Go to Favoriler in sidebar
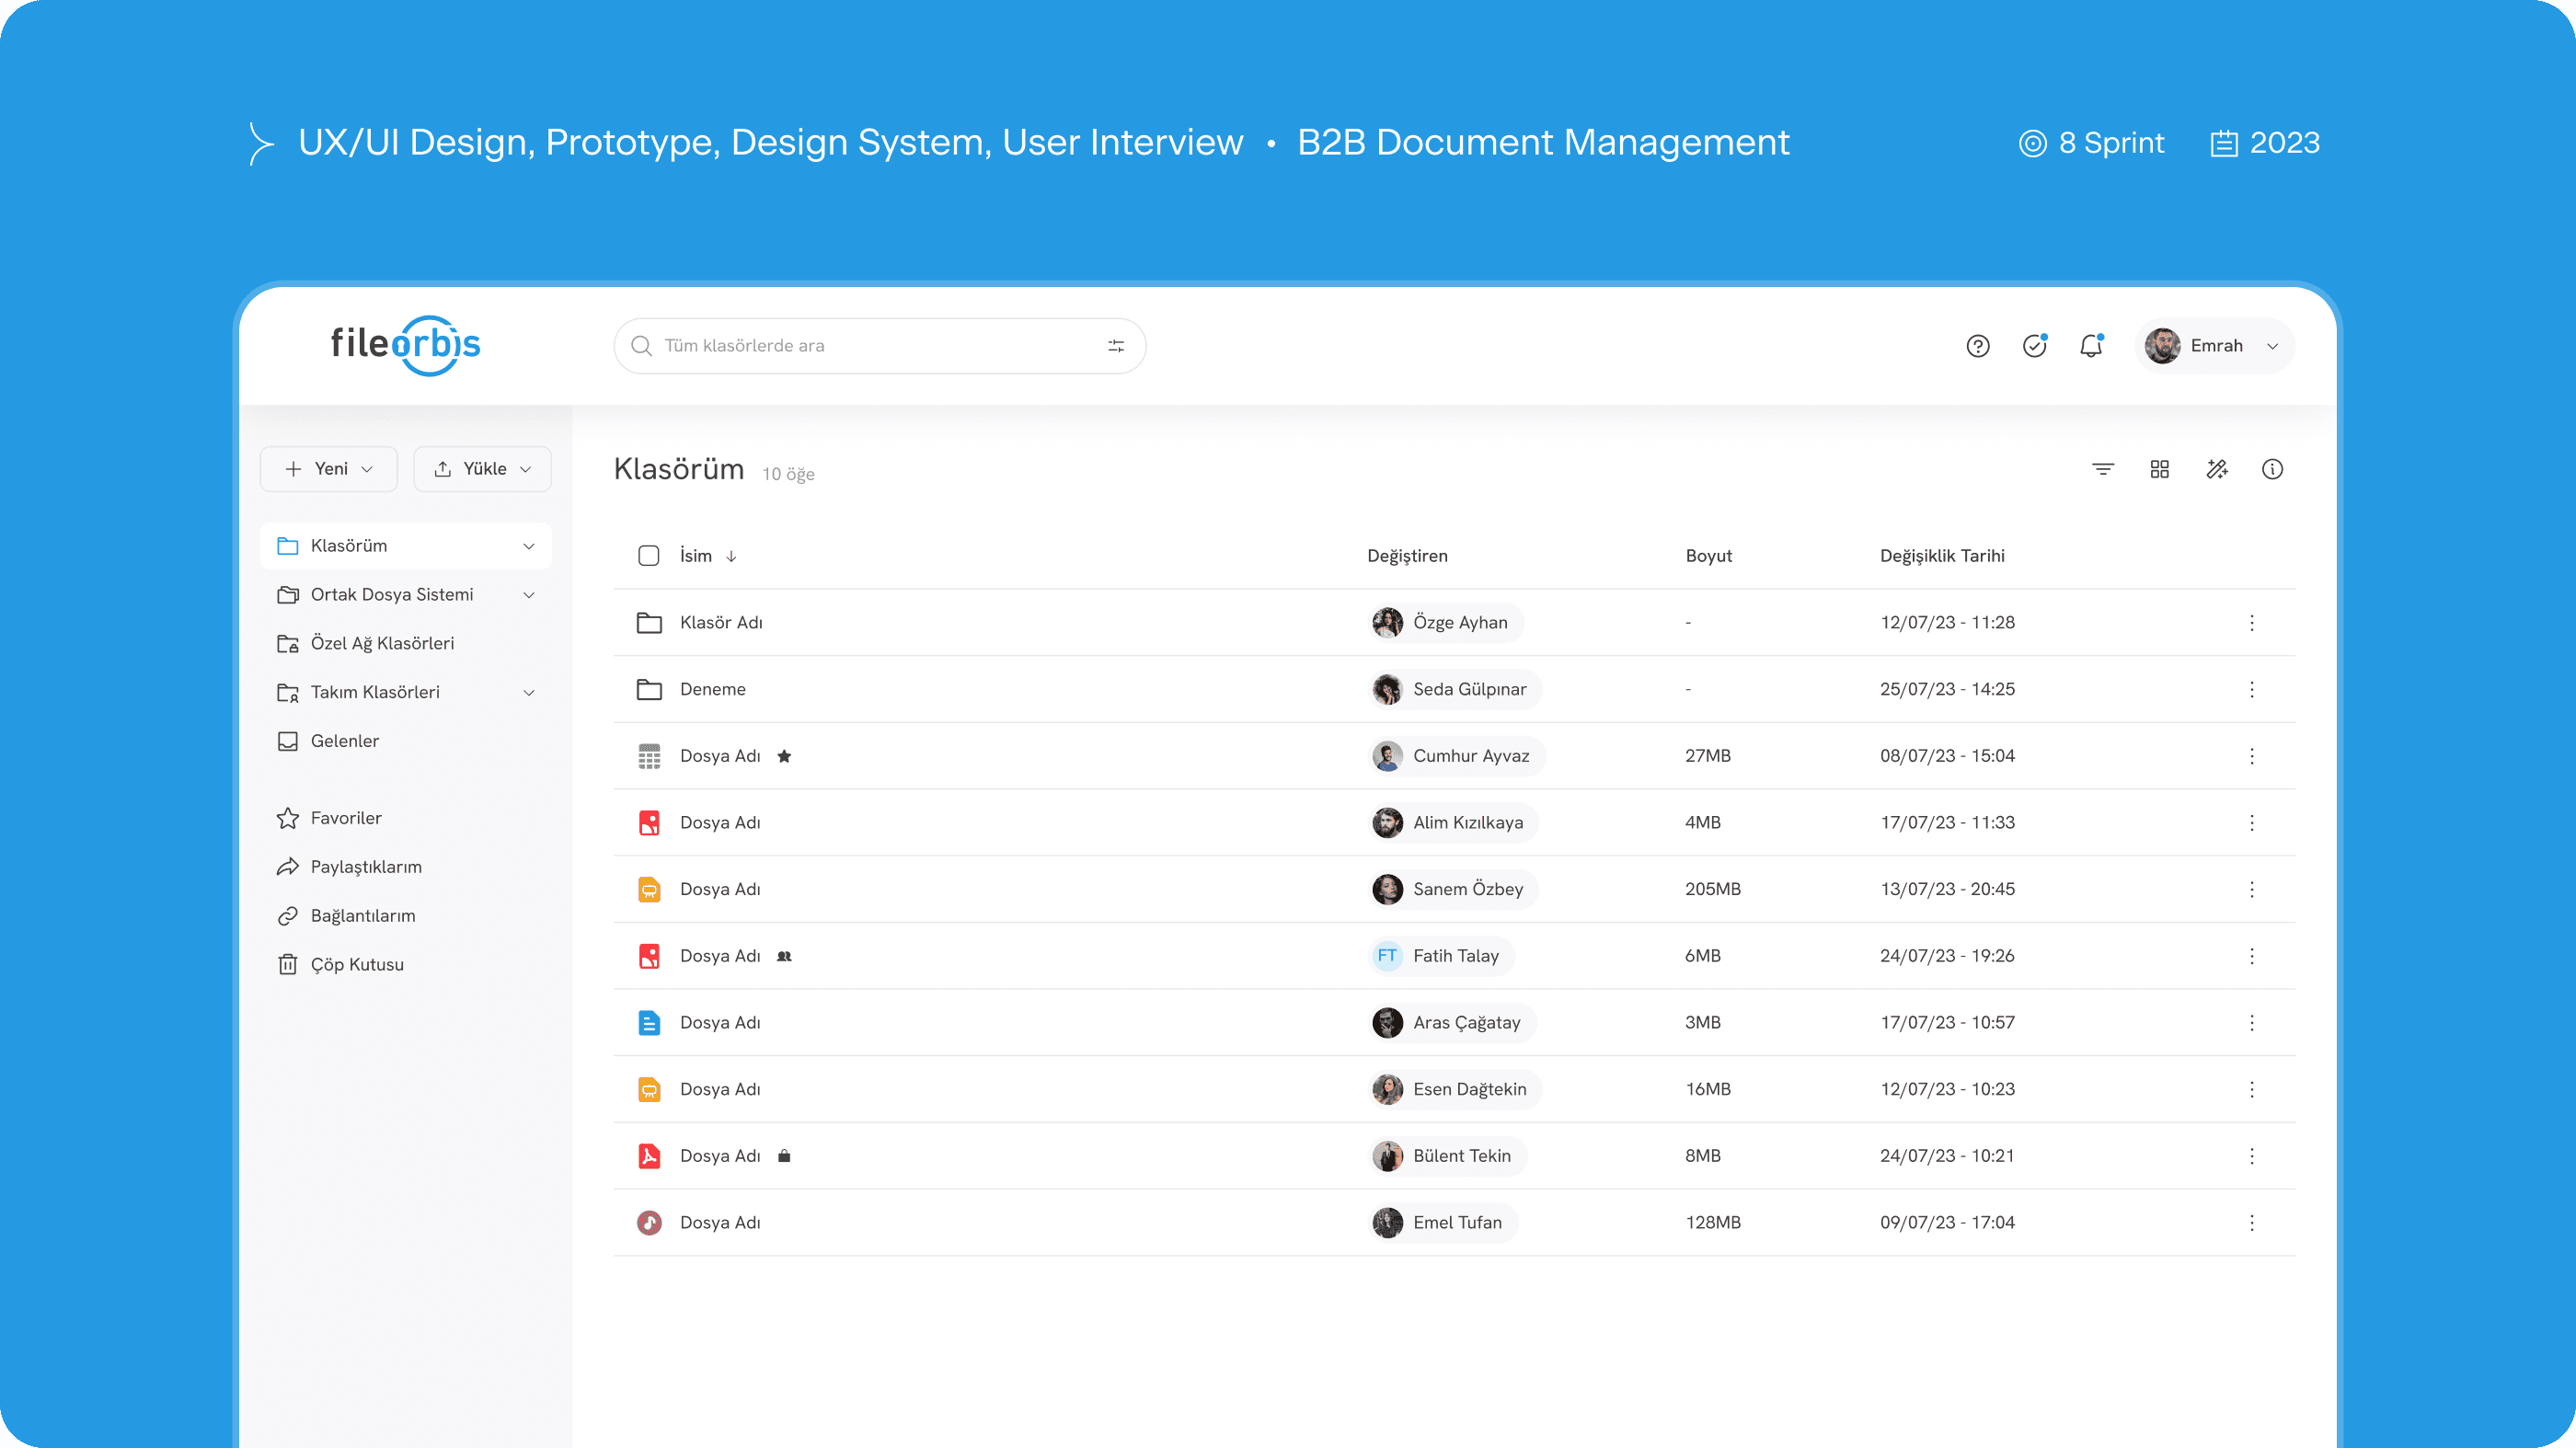 tap(345, 818)
